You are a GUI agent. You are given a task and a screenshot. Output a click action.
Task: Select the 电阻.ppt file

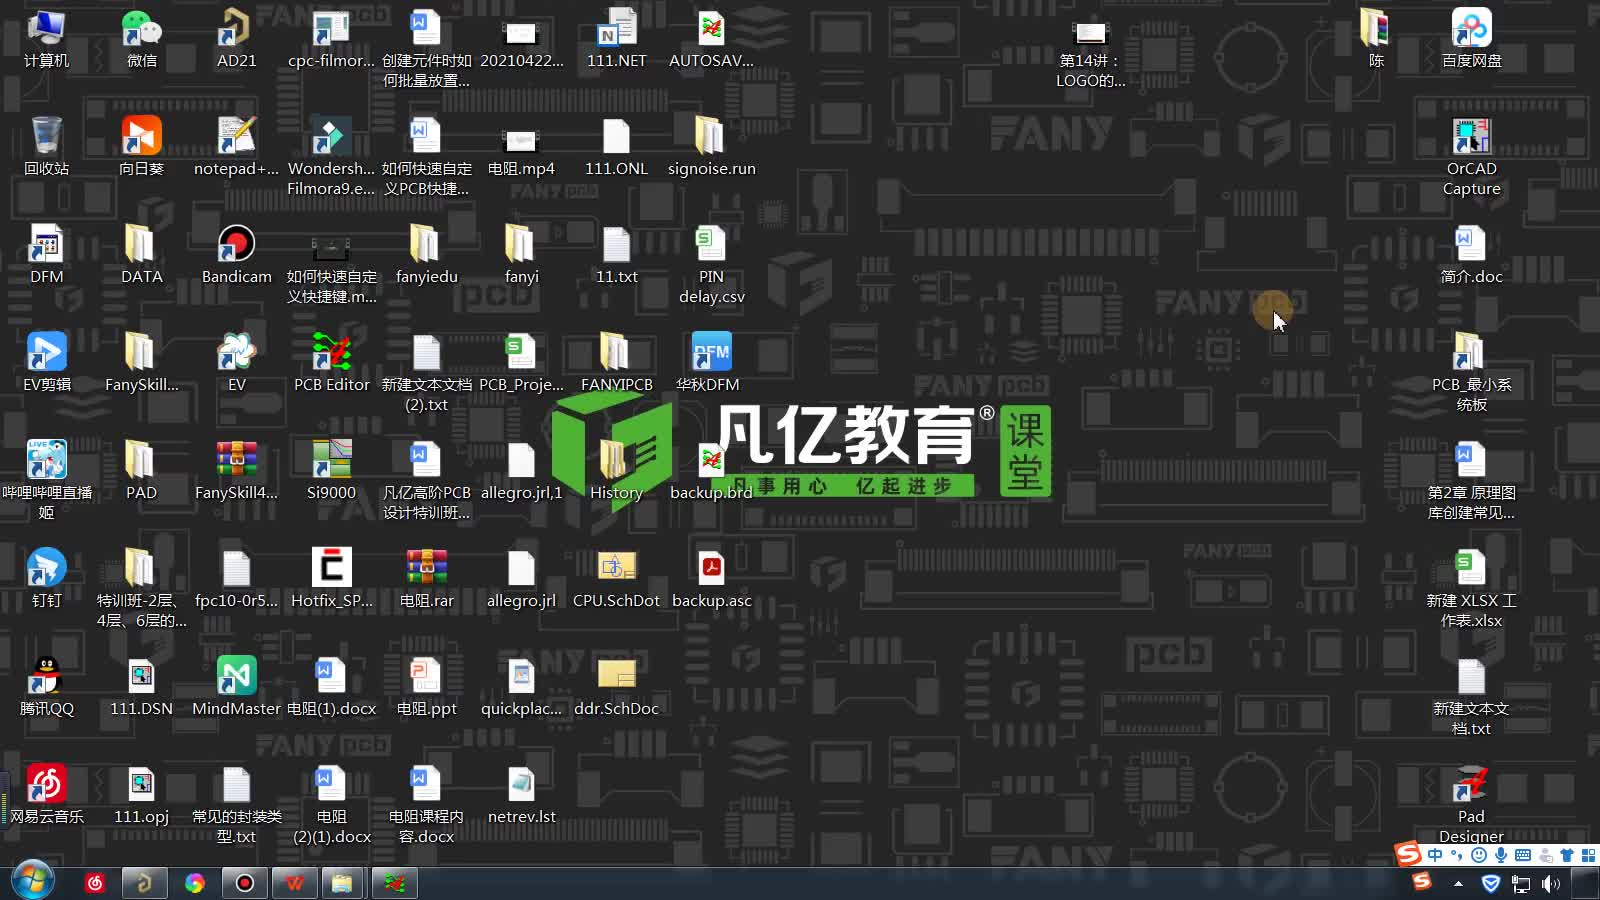point(426,686)
